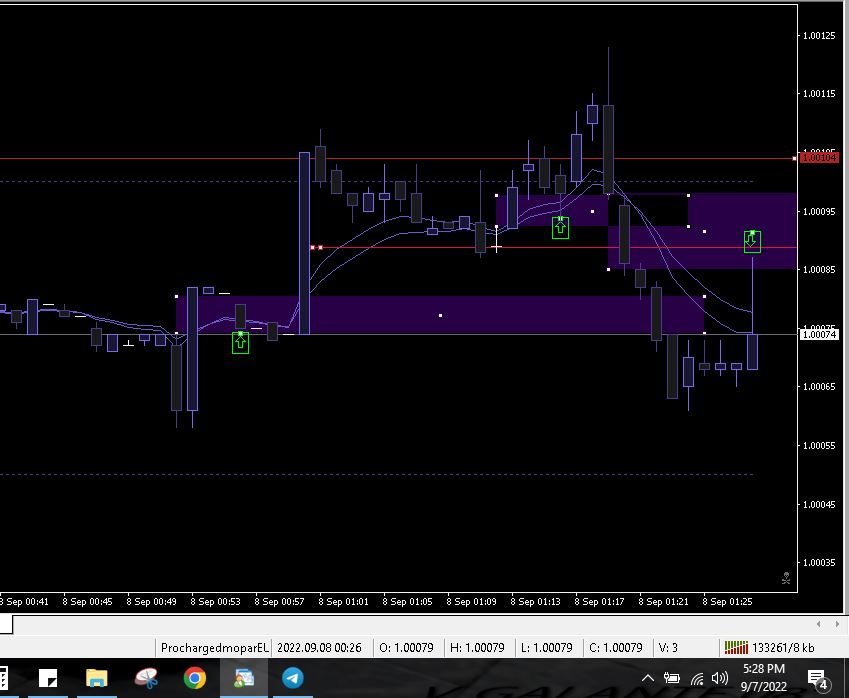Open File Explorer from the taskbar

pyautogui.click(x=97, y=678)
